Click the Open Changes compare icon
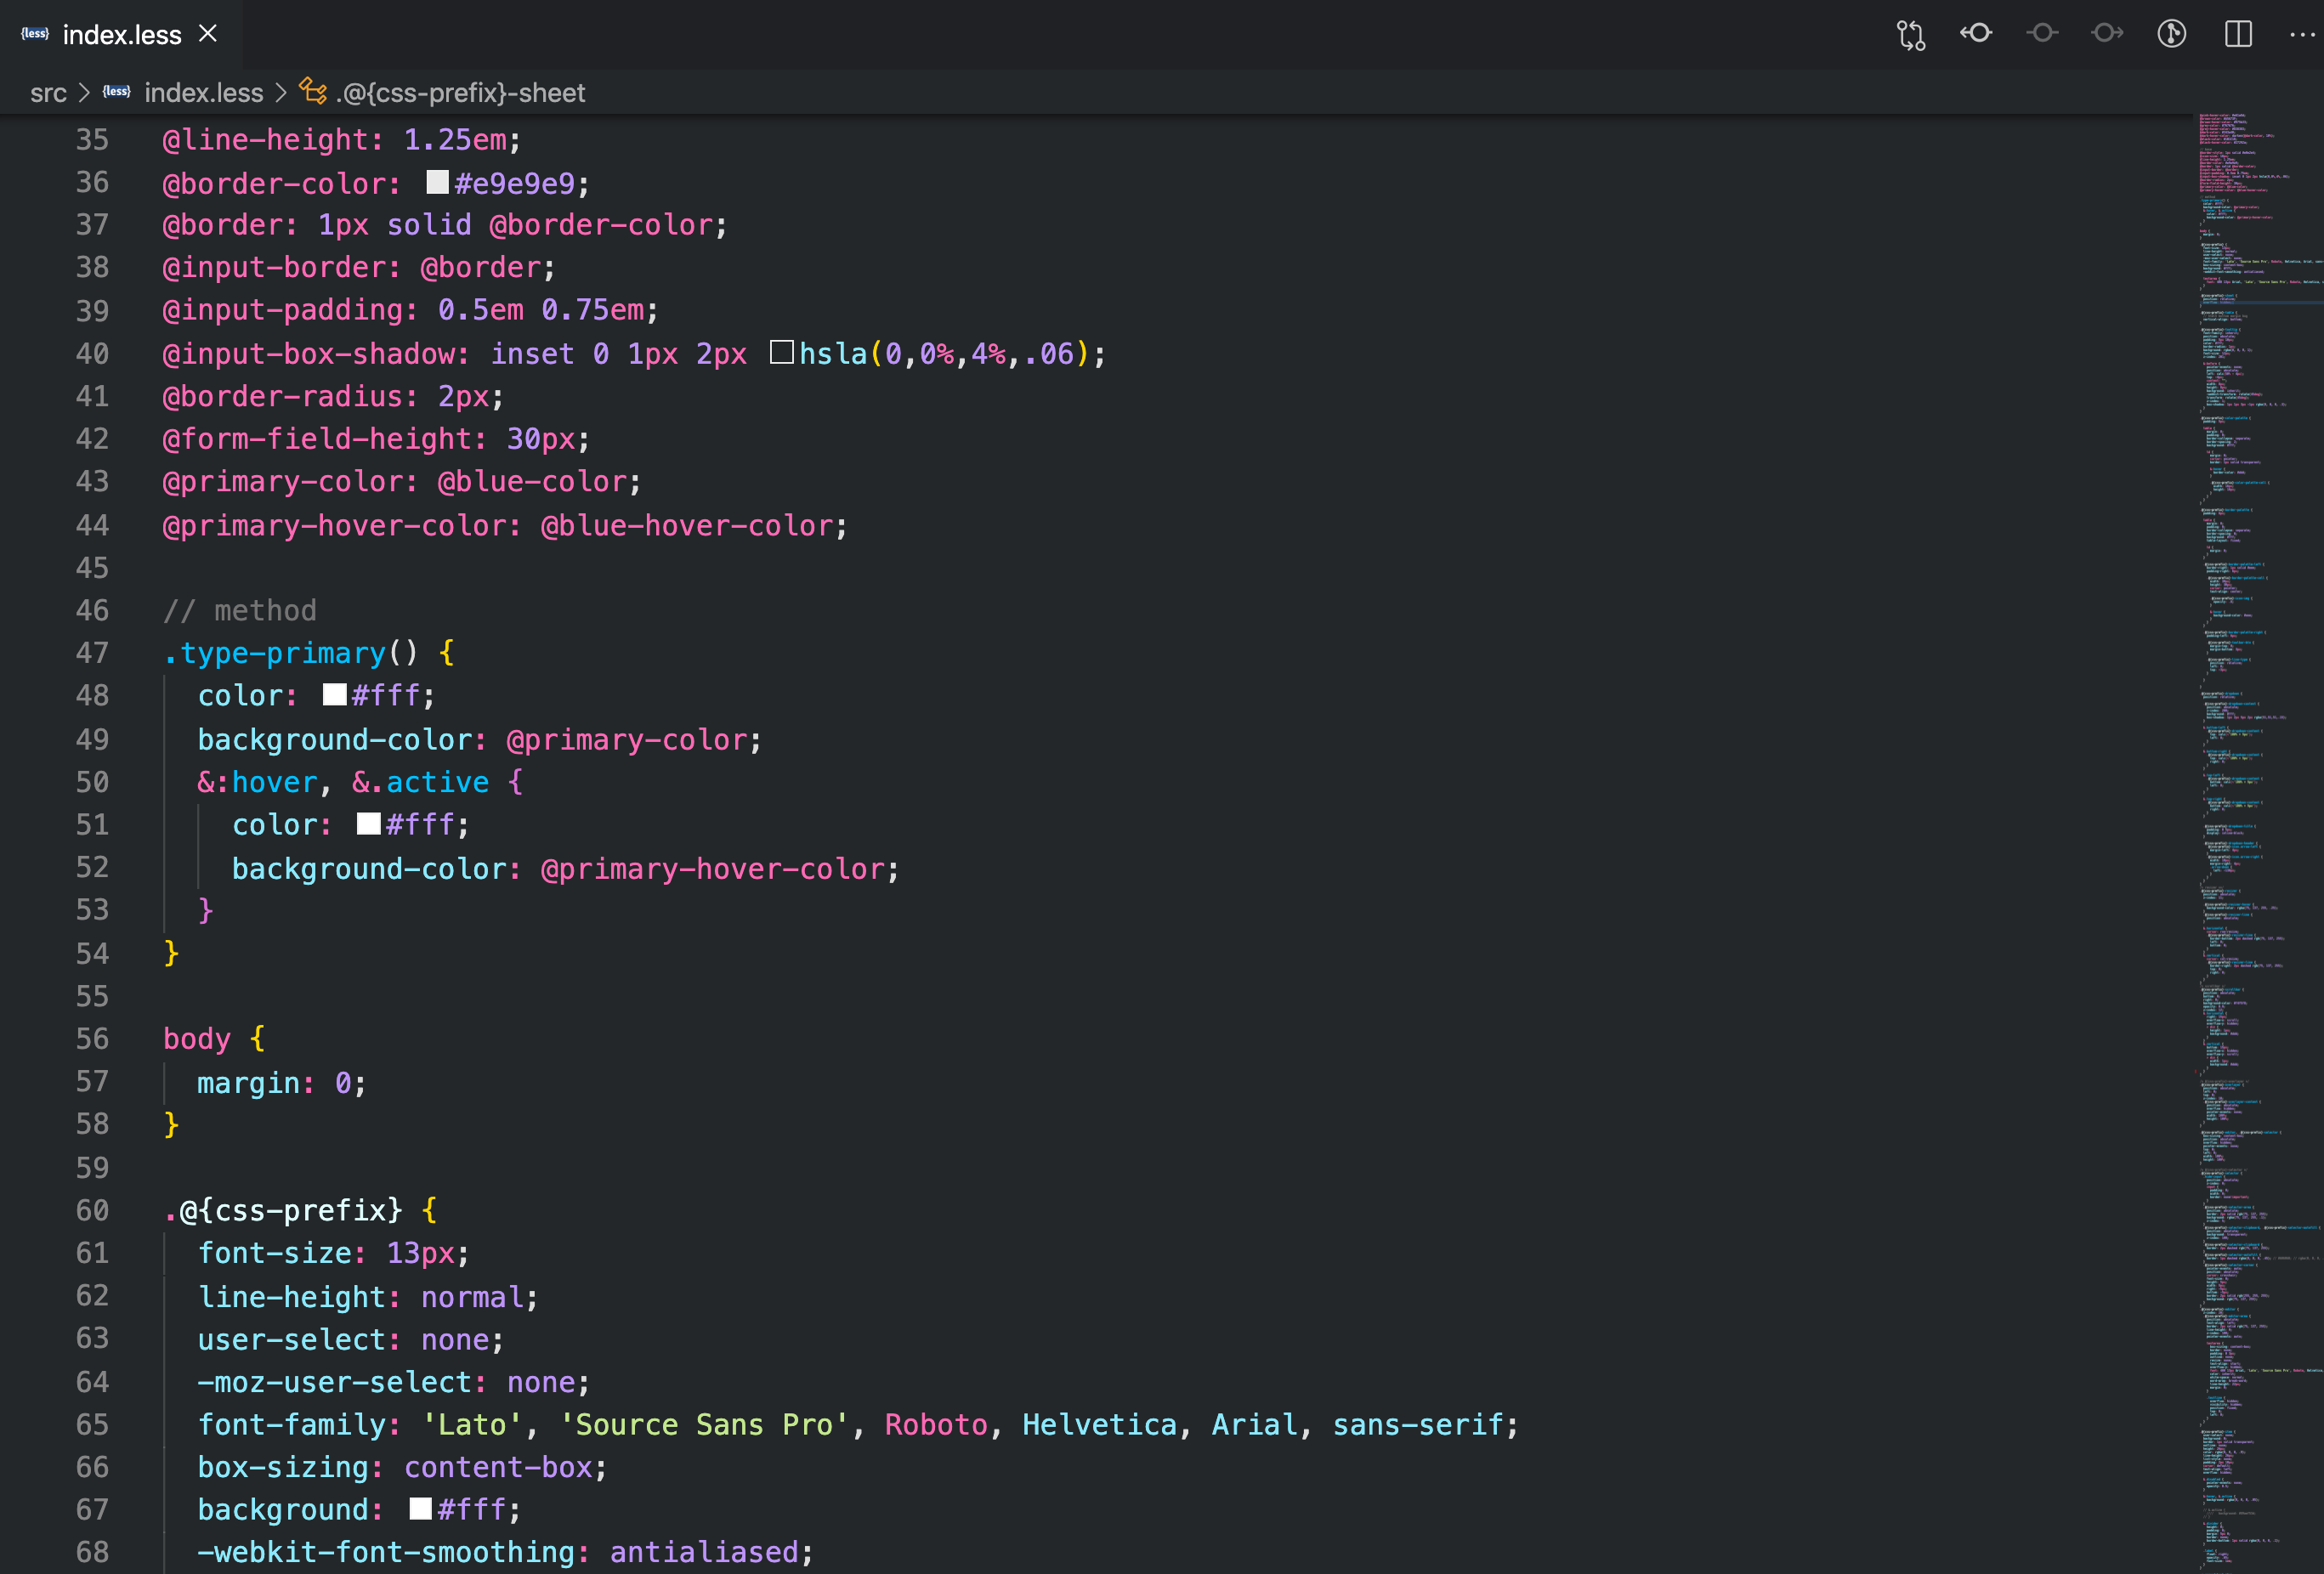The height and width of the screenshot is (1574, 2324). 1910,35
